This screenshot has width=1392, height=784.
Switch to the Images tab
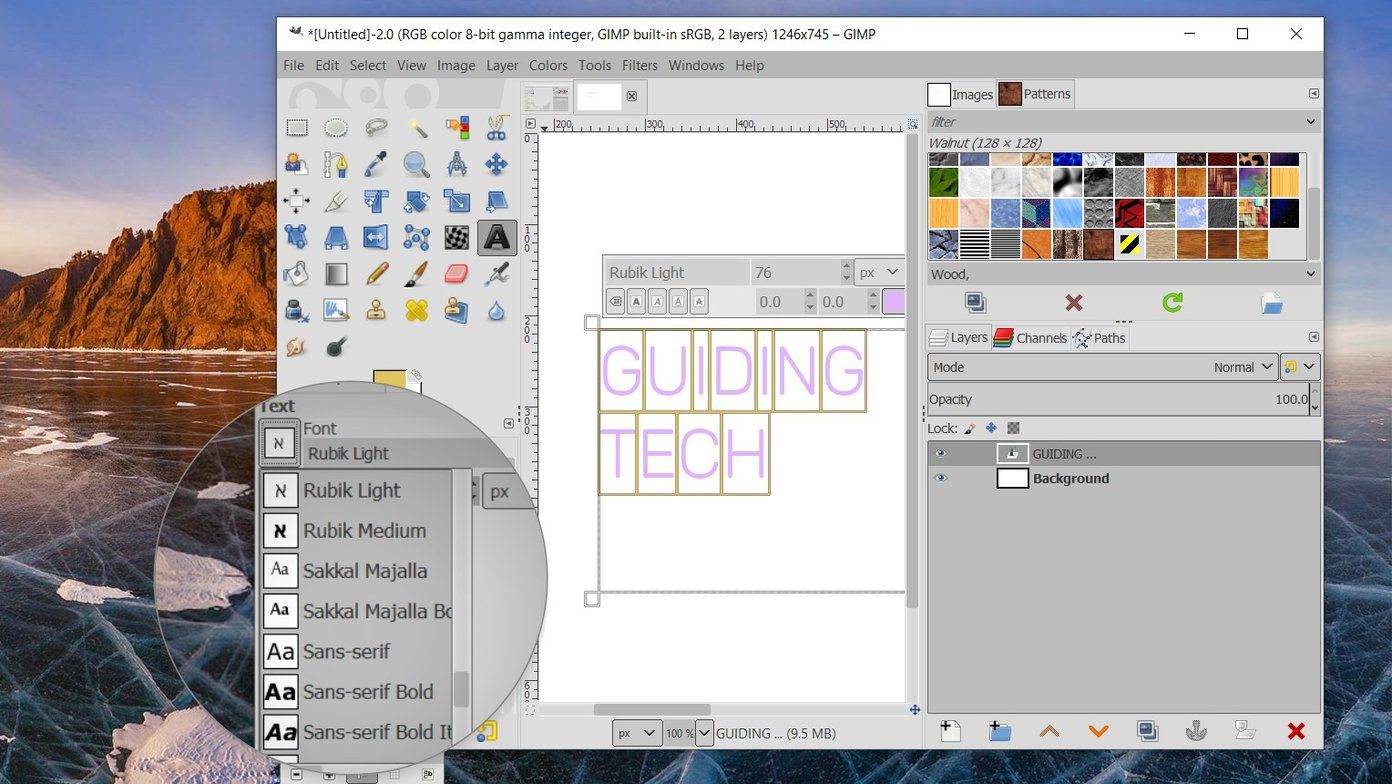pos(961,94)
